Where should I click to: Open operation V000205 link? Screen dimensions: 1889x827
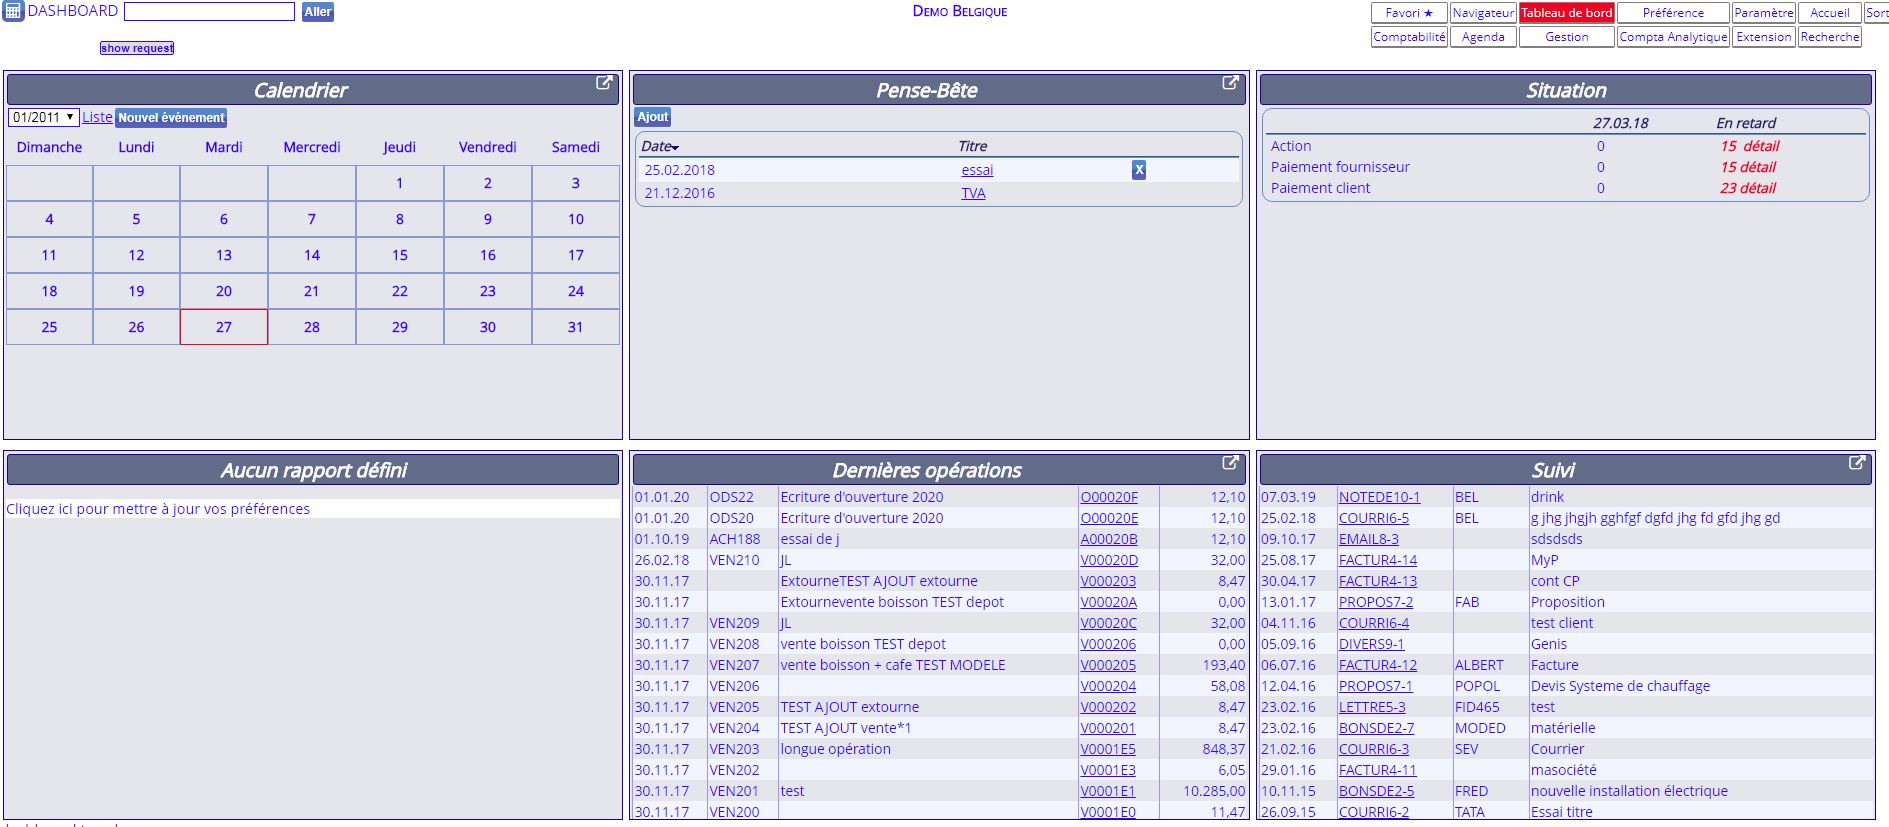tap(1108, 665)
